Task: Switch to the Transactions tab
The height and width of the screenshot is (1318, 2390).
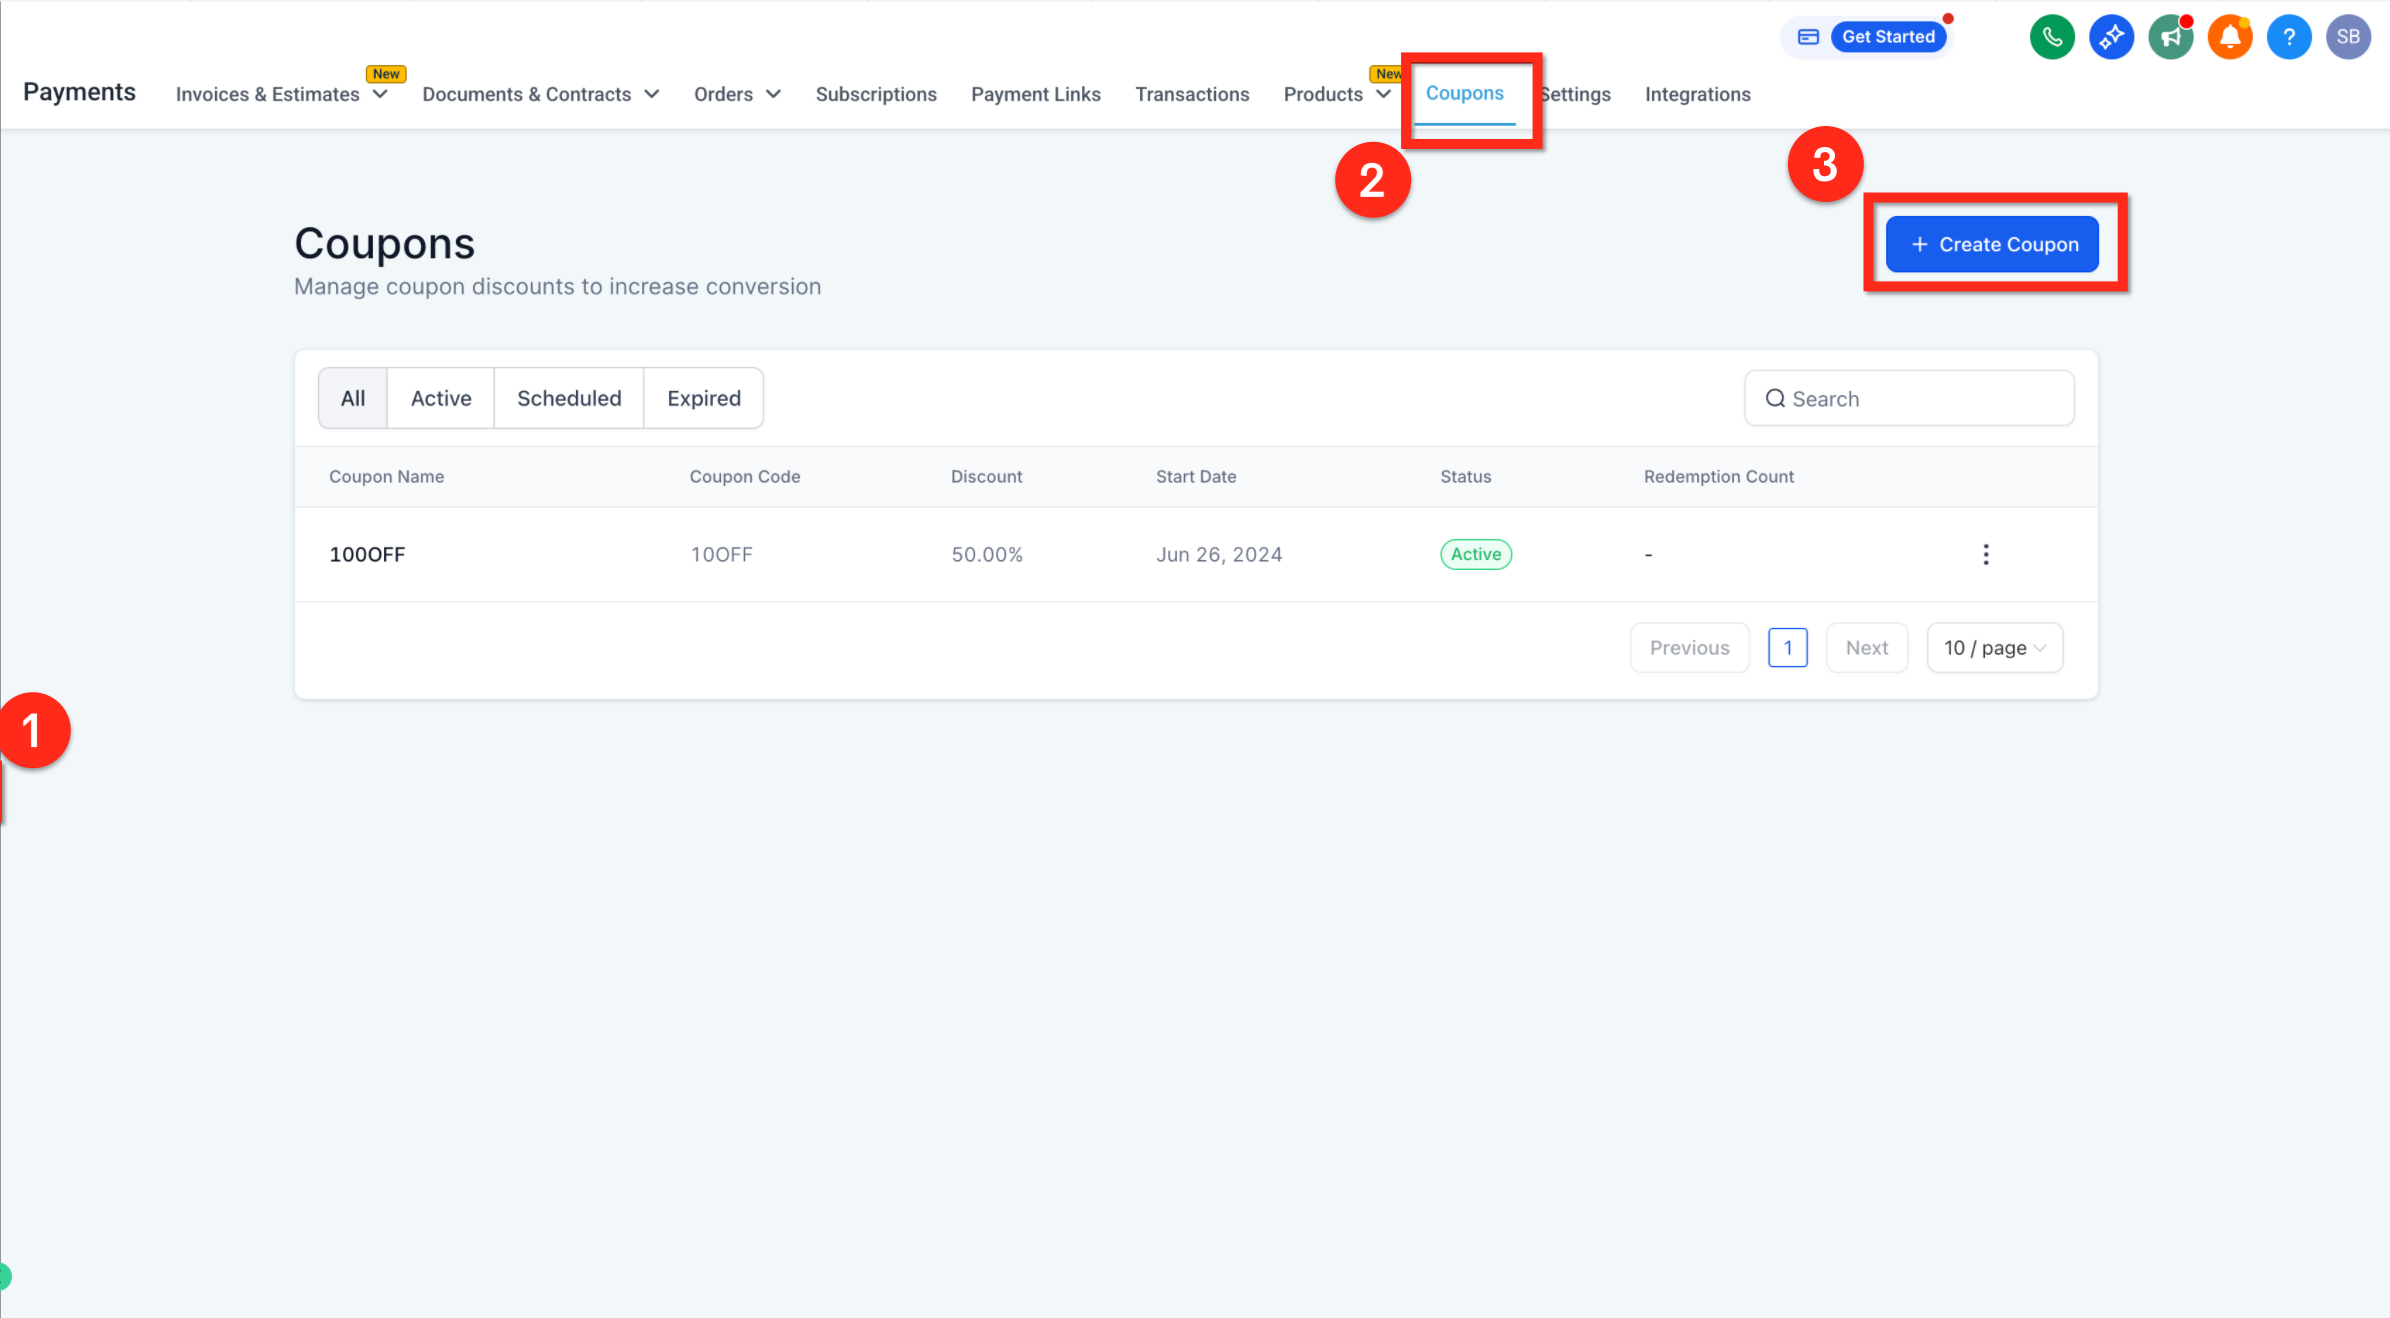Action: pos(1192,94)
